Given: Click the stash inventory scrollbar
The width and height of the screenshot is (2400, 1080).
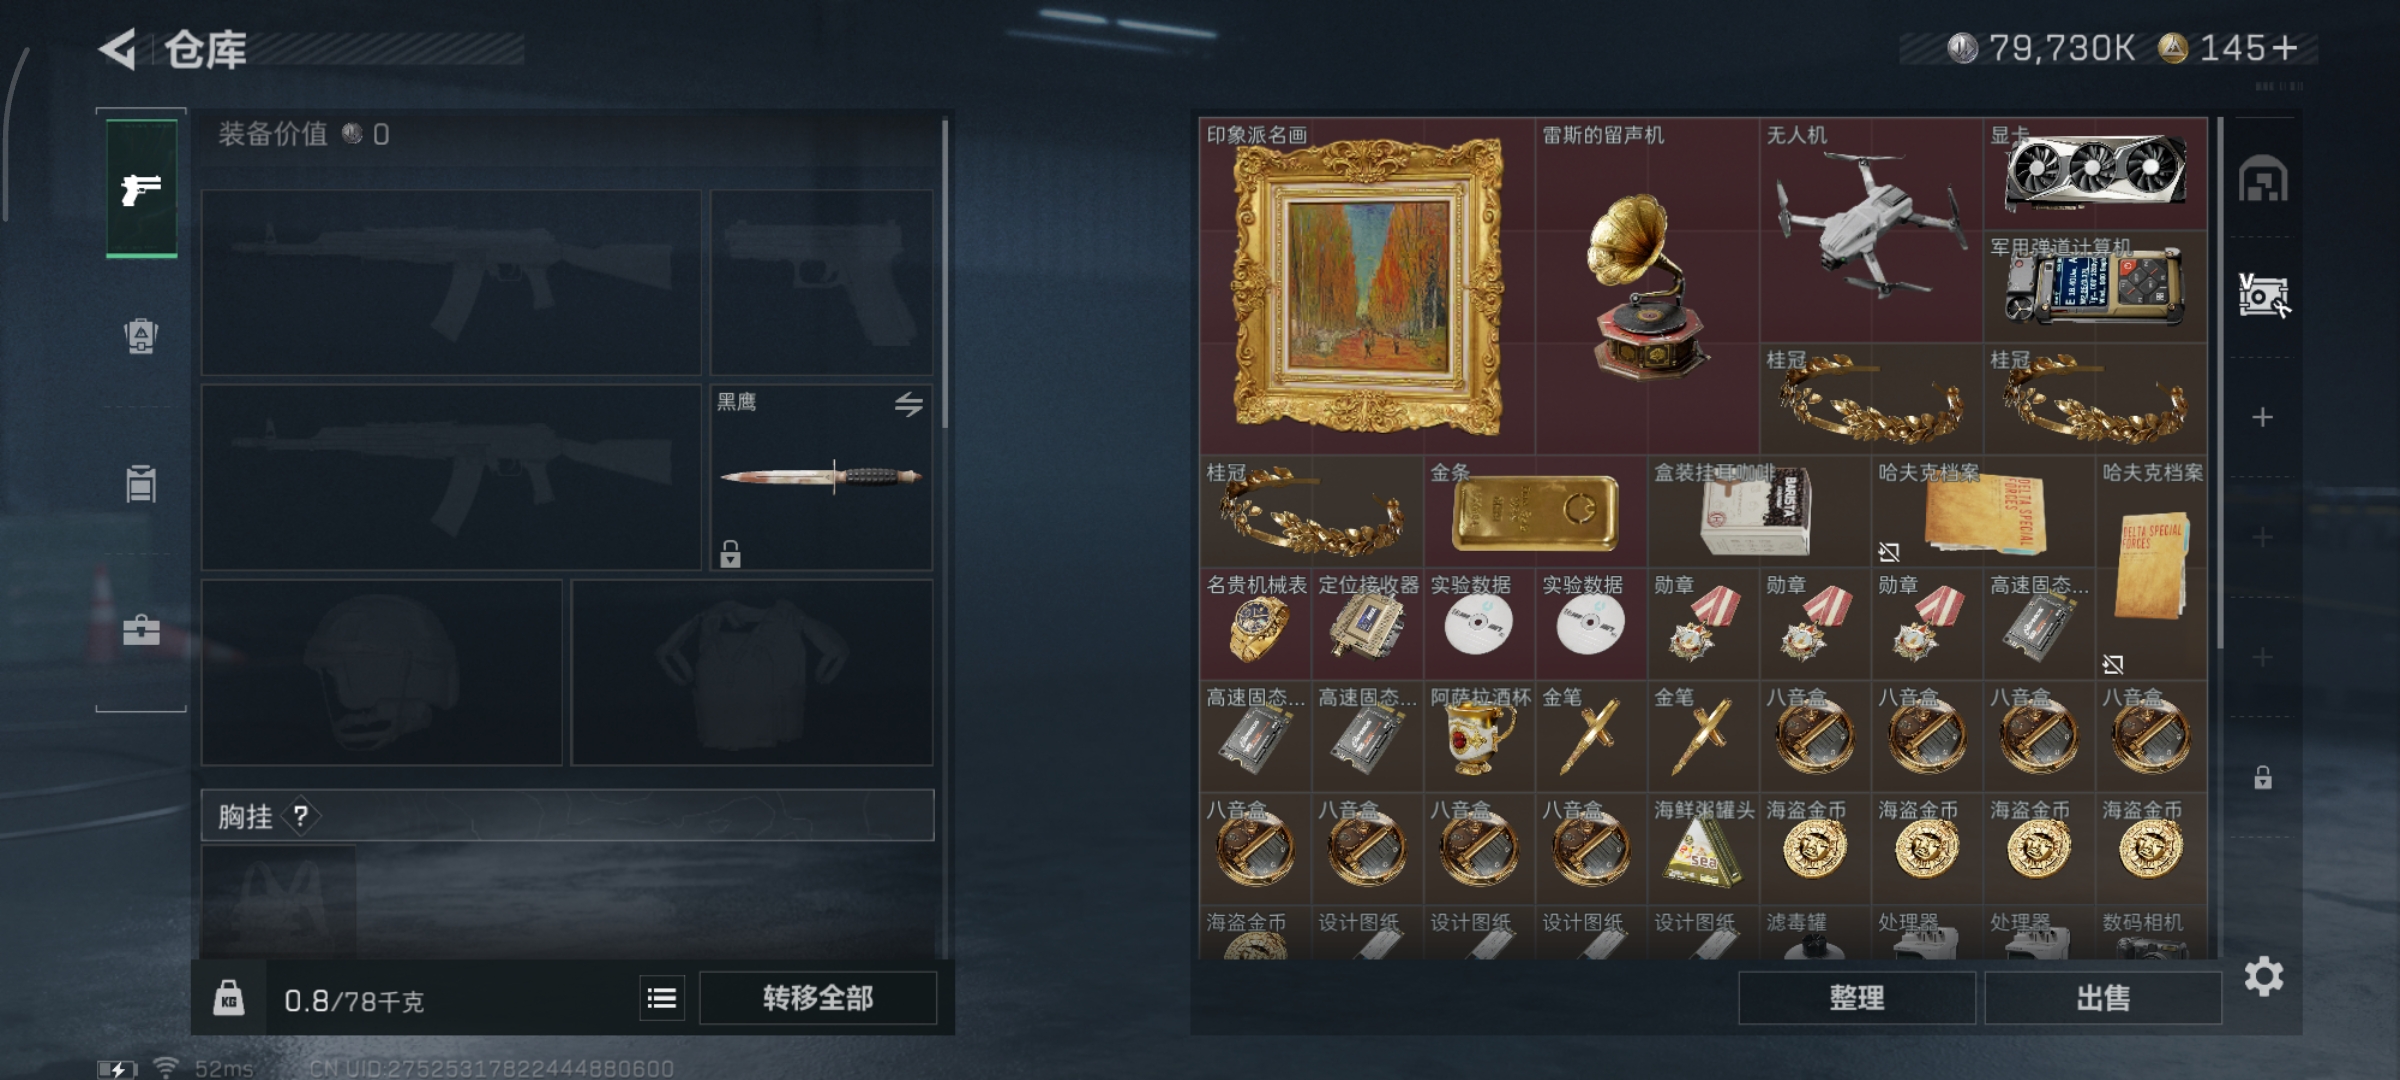Looking at the screenshot, I should (x=2220, y=385).
